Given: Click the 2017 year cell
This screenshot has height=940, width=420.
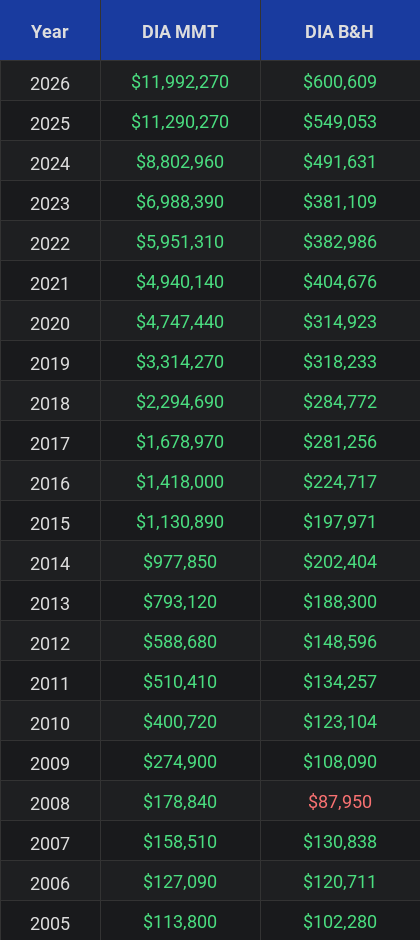Looking at the screenshot, I should (50, 442).
